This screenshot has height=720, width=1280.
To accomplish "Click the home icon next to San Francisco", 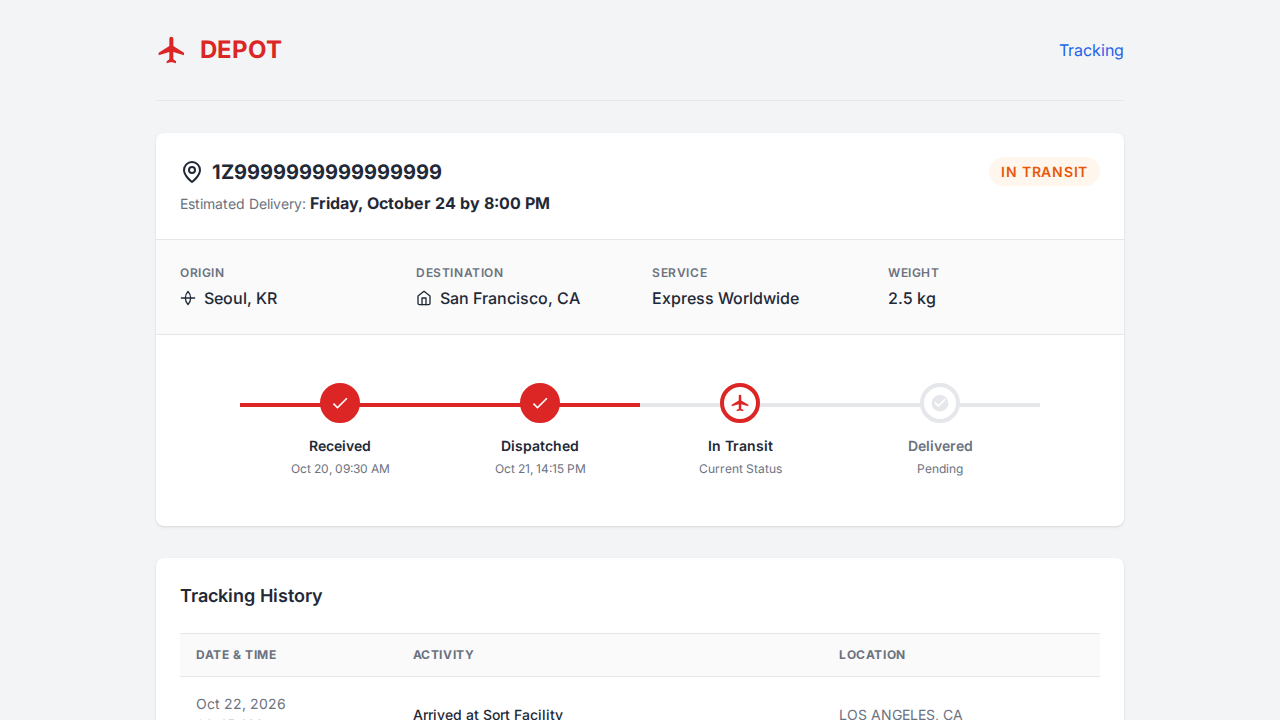I will click(x=424, y=298).
